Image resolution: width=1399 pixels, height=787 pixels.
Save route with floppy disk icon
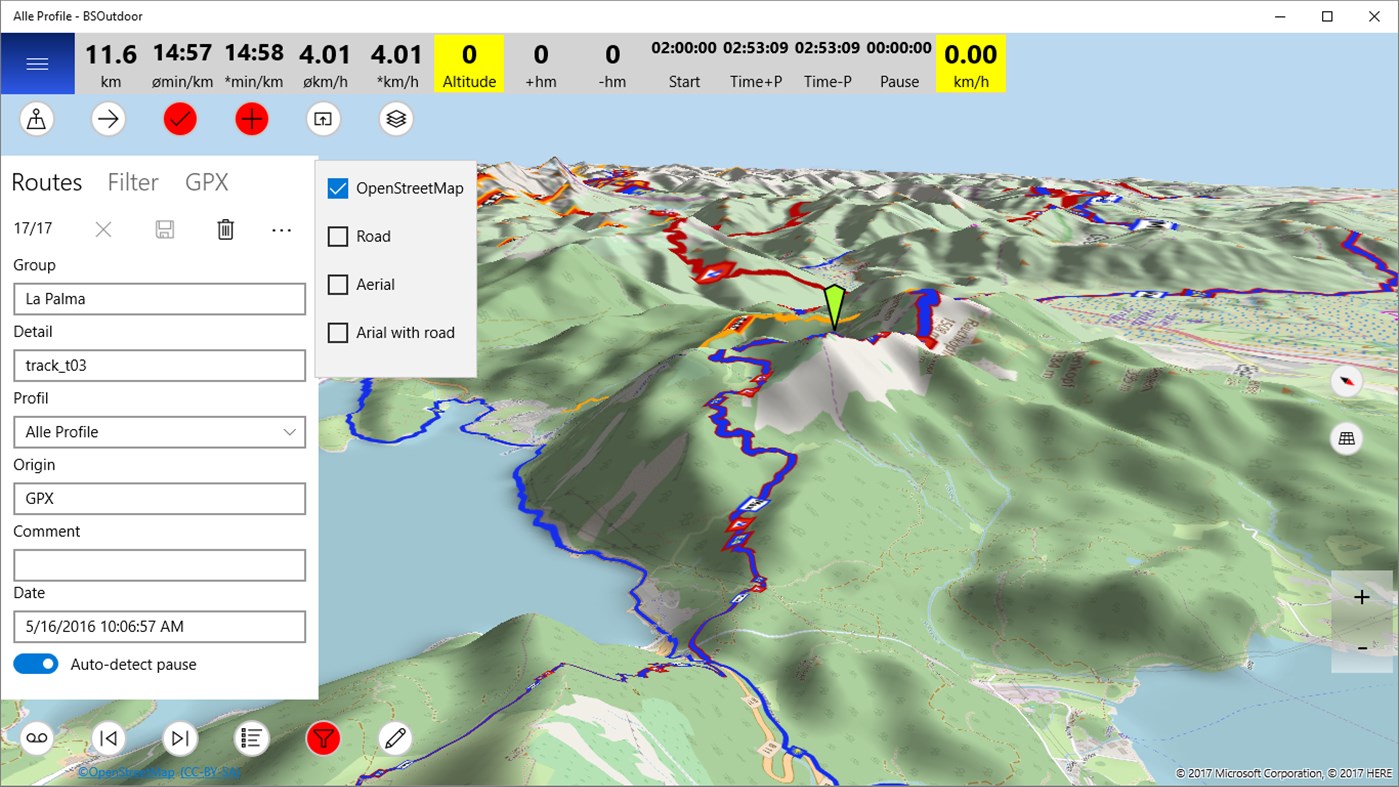pos(165,230)
